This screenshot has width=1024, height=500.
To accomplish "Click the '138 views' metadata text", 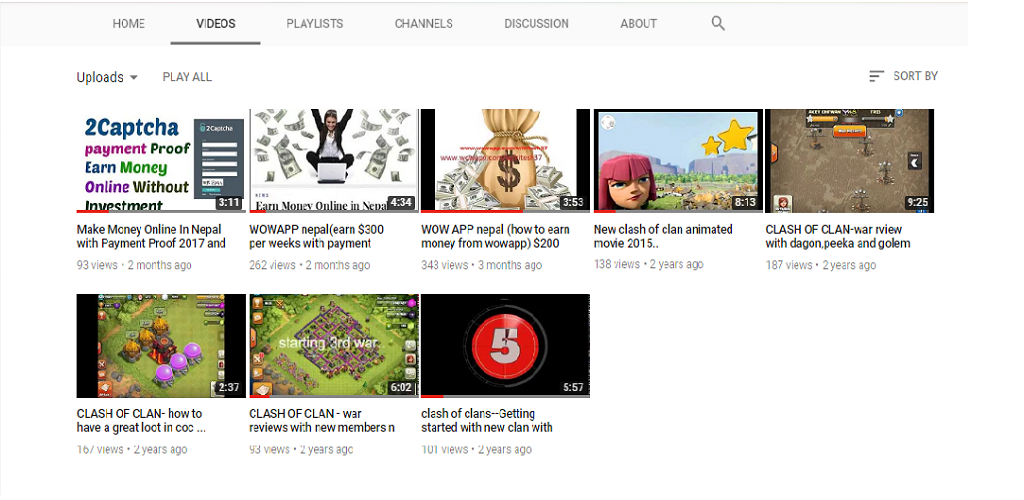I will pos(616,264).
